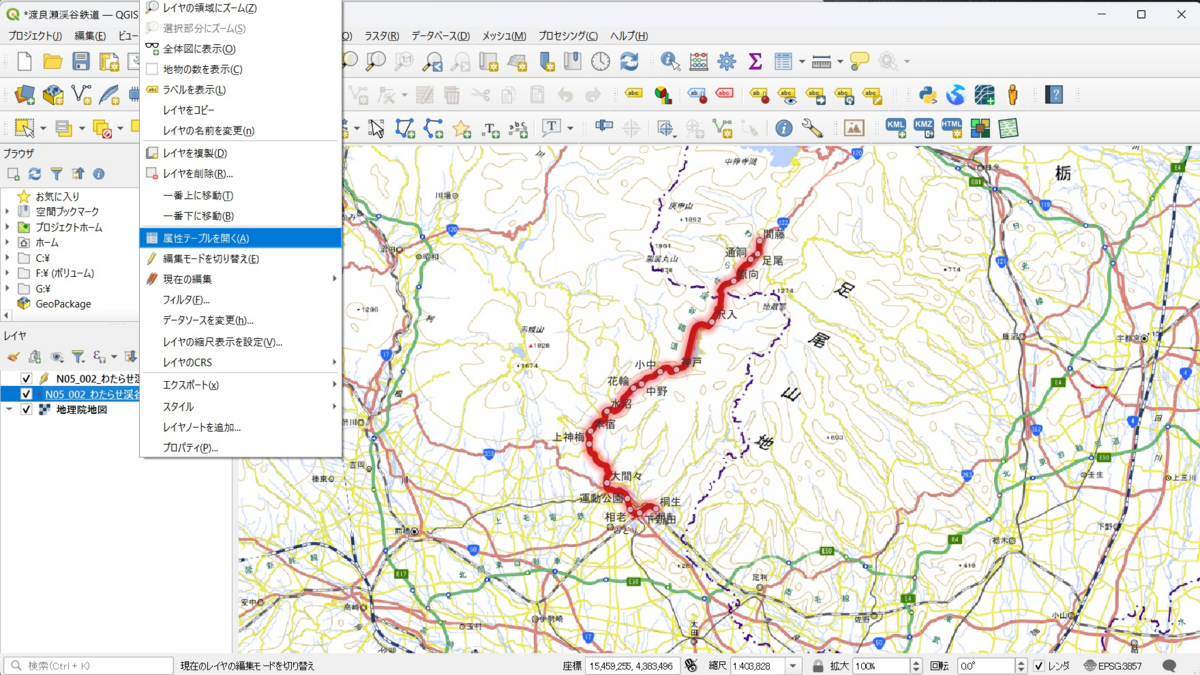Viewport: 1200px width, 675px height.
Task: Collapse the 地理院地図 layer group arrow
Action: pos(9,409)
